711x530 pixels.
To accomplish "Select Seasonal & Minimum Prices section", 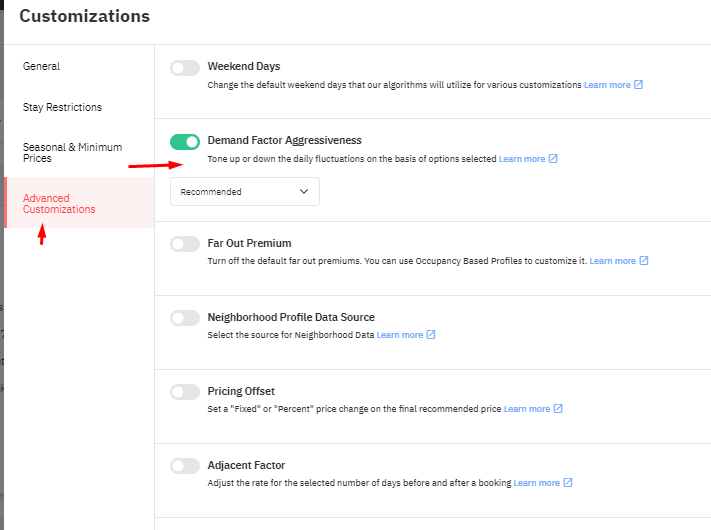I will [x=73, y=153].
